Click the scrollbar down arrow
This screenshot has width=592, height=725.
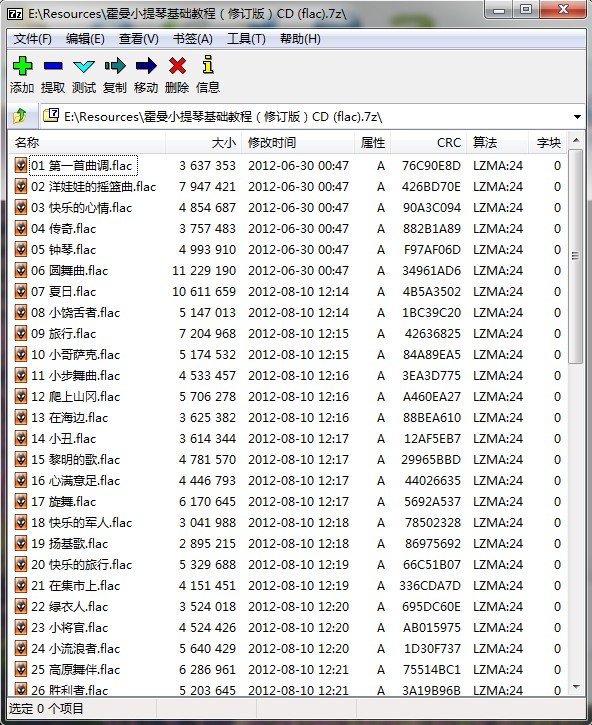(x=575, y=687)
